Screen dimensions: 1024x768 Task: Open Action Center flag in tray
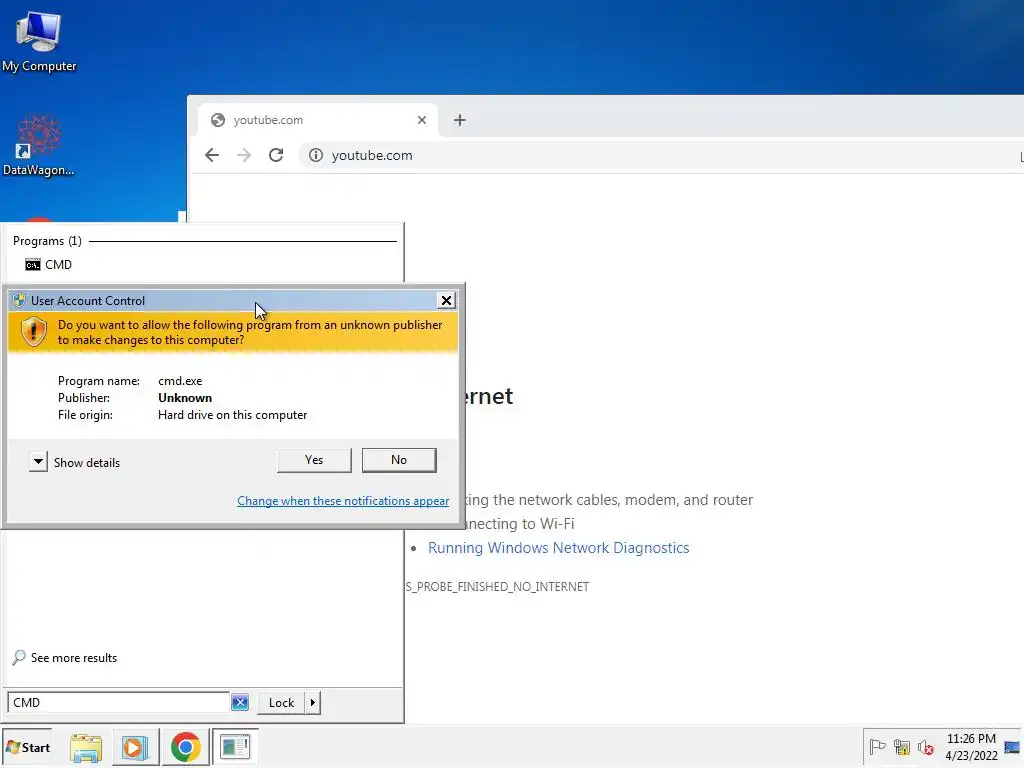tap(877, 746)
